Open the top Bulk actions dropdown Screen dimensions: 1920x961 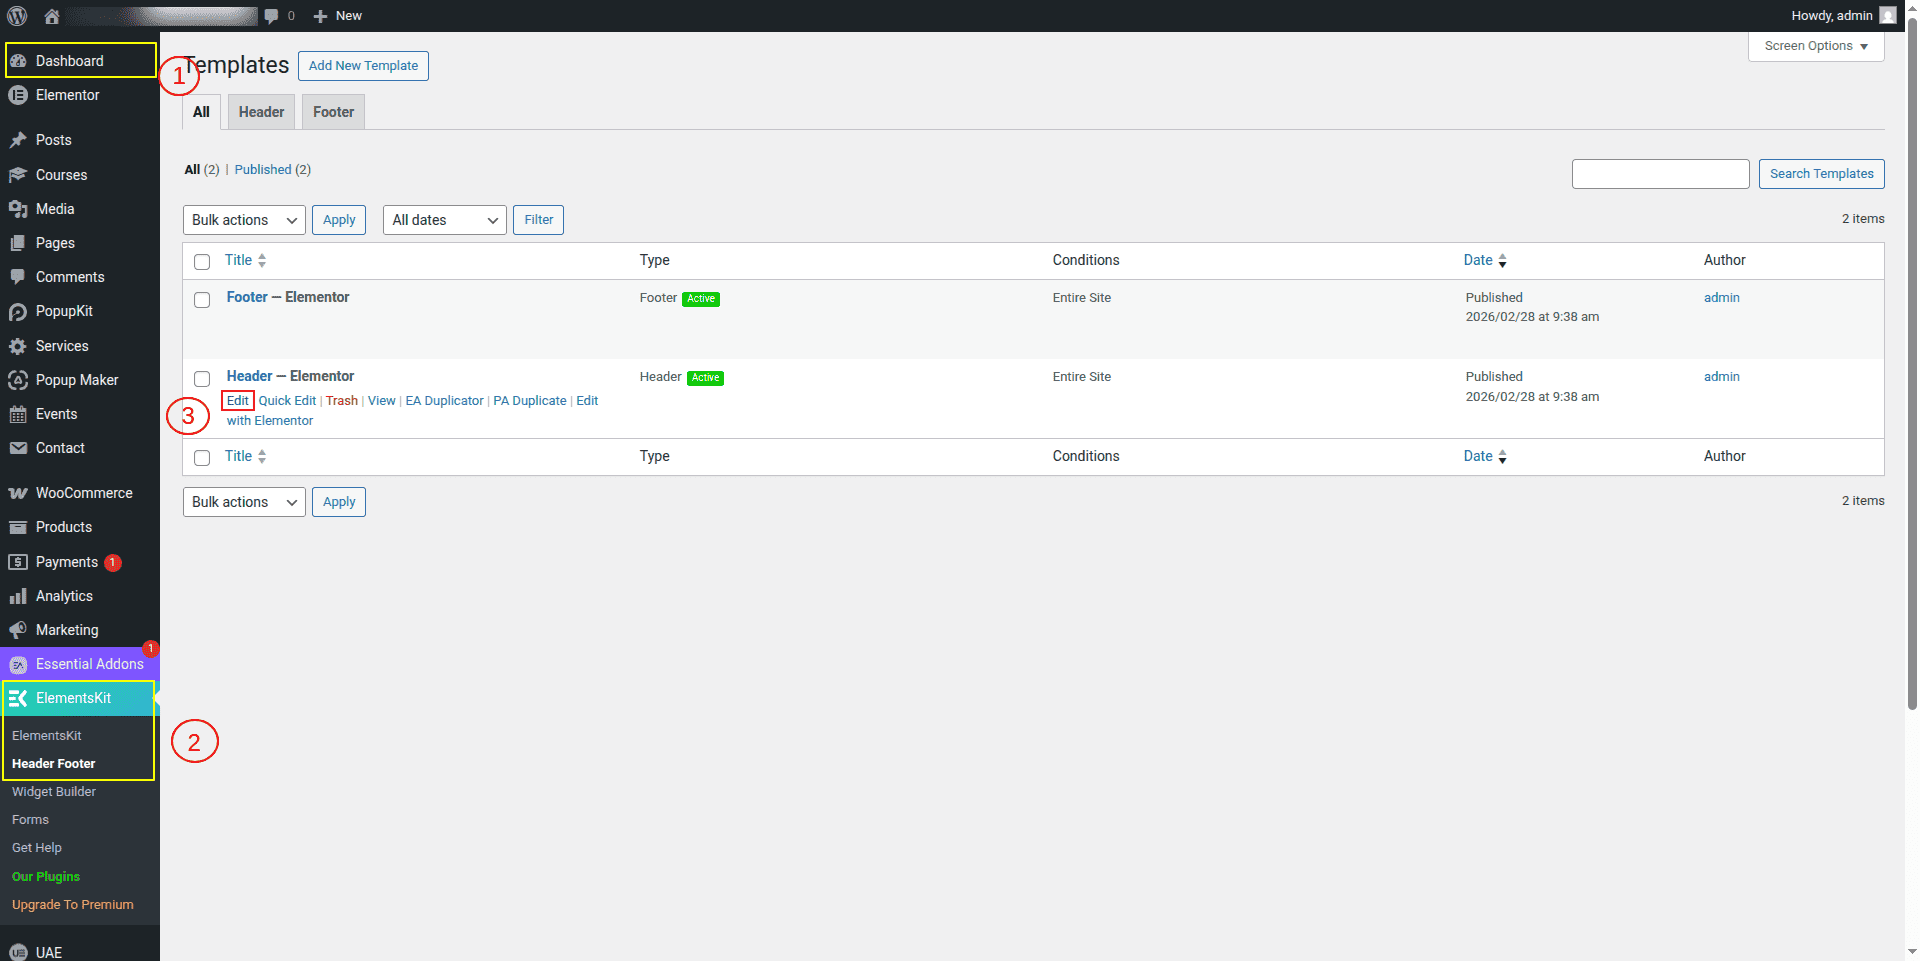(x=244, y=220)
